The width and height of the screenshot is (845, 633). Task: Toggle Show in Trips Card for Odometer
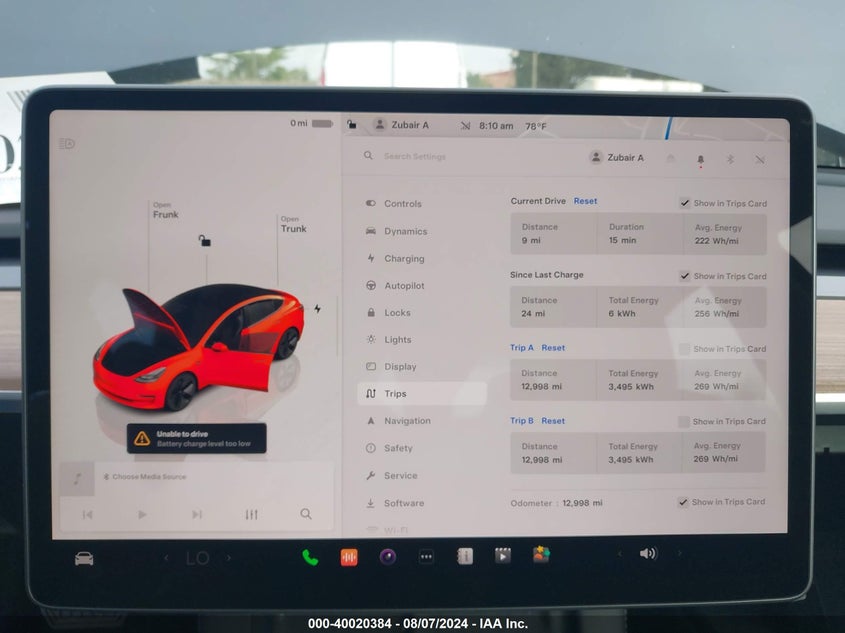(683, 502)
